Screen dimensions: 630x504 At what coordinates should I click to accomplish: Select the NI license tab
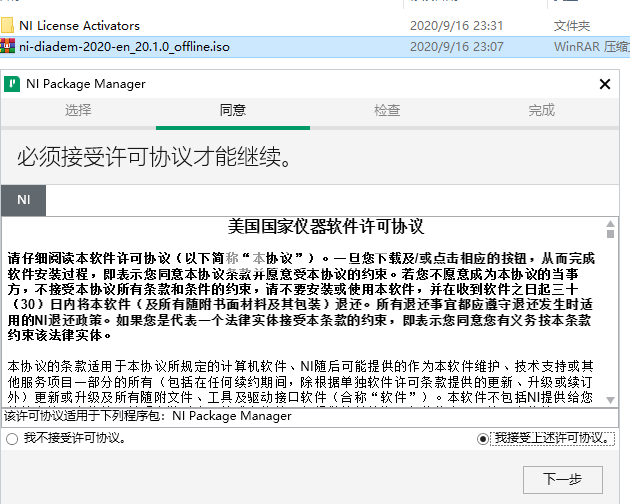[24, 200]
